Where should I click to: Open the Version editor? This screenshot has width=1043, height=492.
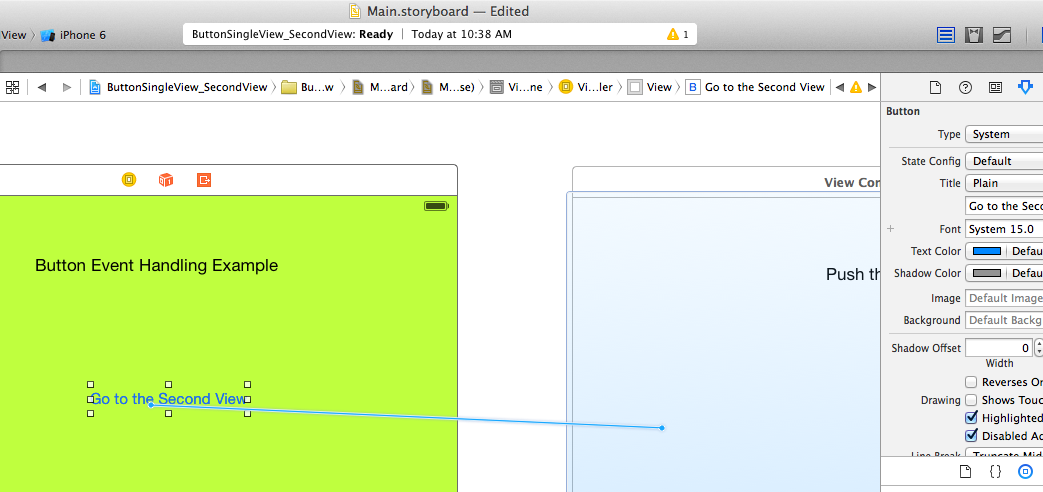(1001, 35)
